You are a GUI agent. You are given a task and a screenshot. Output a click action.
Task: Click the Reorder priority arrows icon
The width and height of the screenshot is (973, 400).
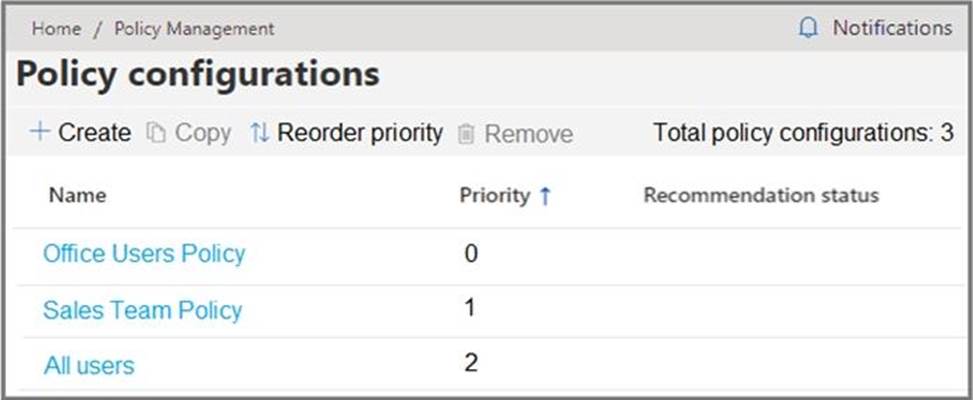pos(259,133)
